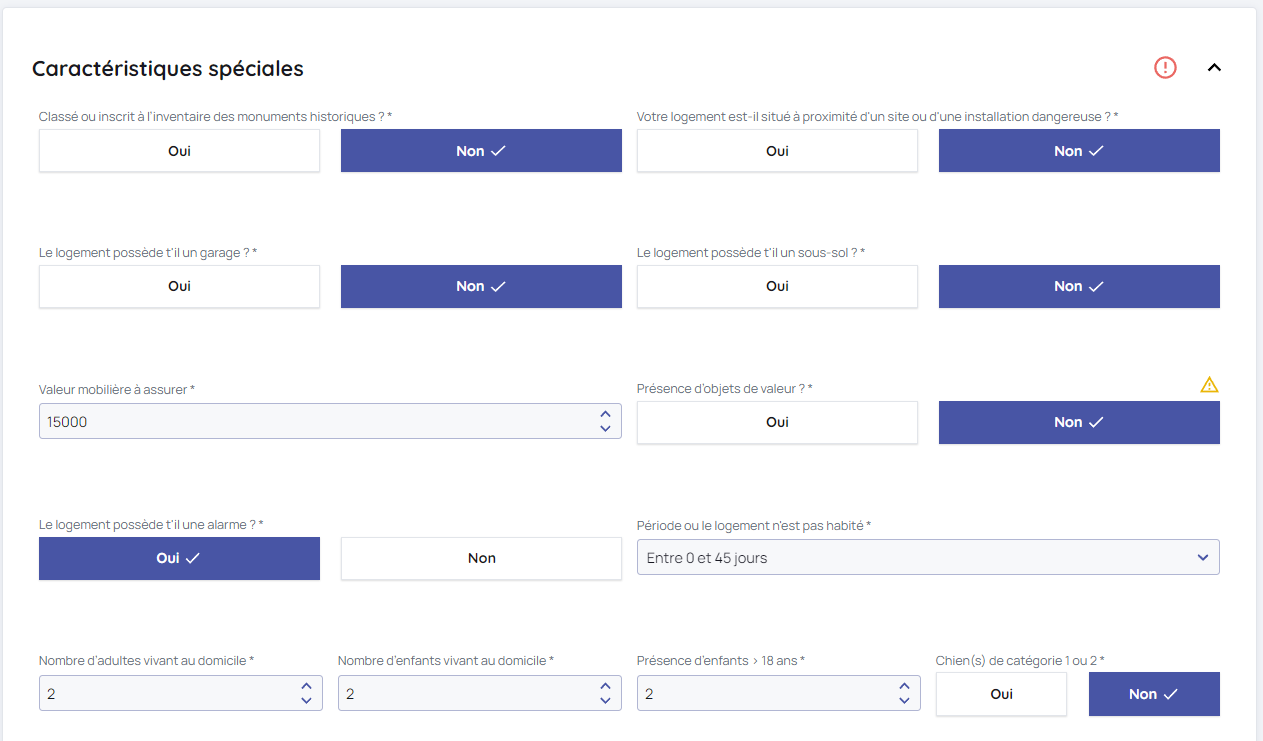Screen dimensions: 1263x741
Task: Click the Nombre d'adultes input field
Action: 165,694
